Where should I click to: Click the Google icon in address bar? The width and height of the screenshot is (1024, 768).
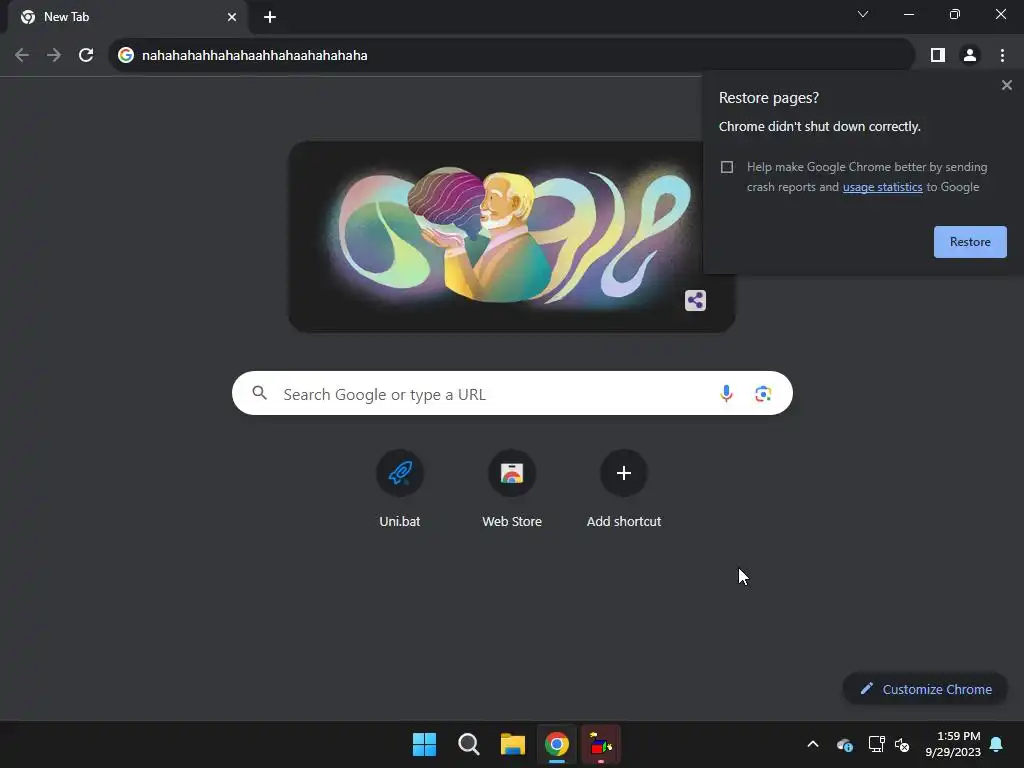tap(126, 56)
